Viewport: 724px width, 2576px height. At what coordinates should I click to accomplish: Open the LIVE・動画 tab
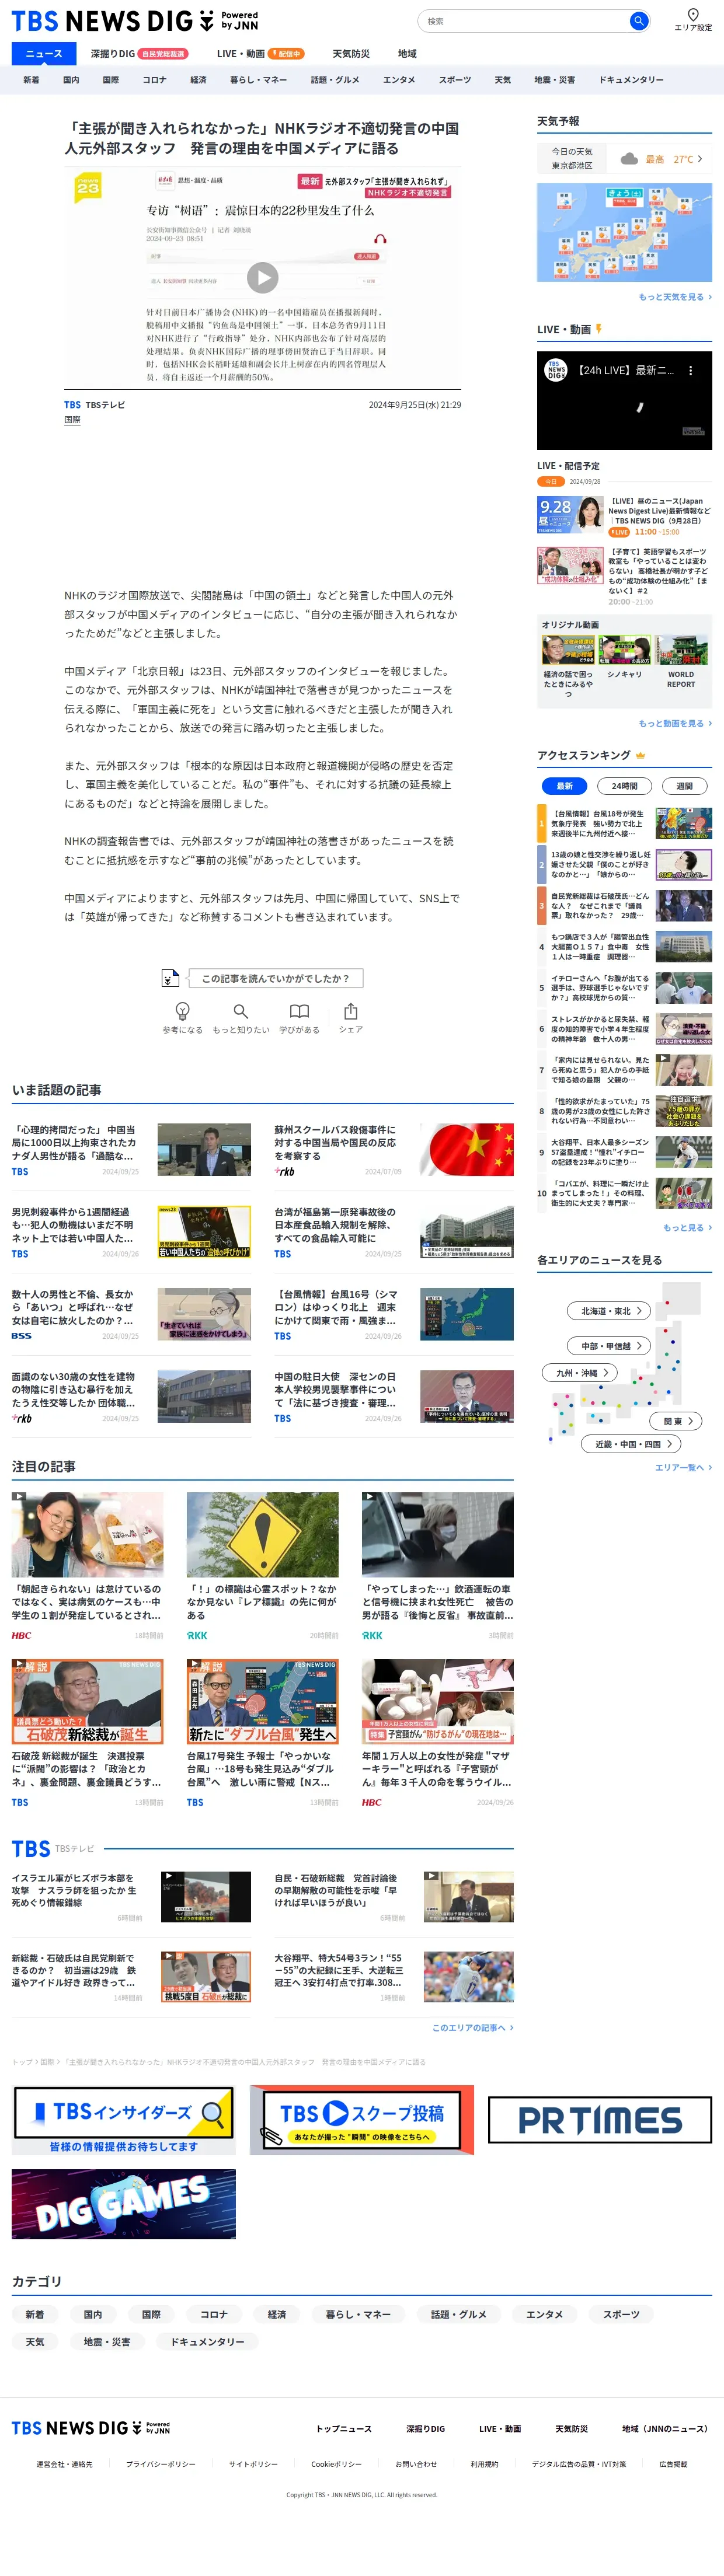point(260,54)
